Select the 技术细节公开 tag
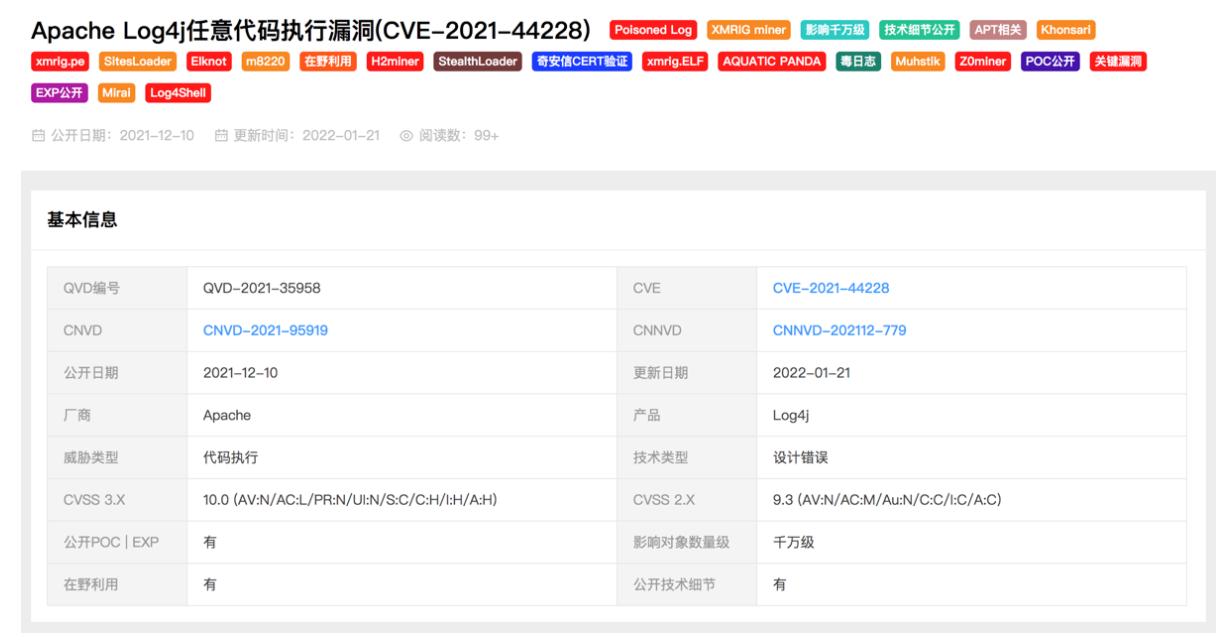 918,30
